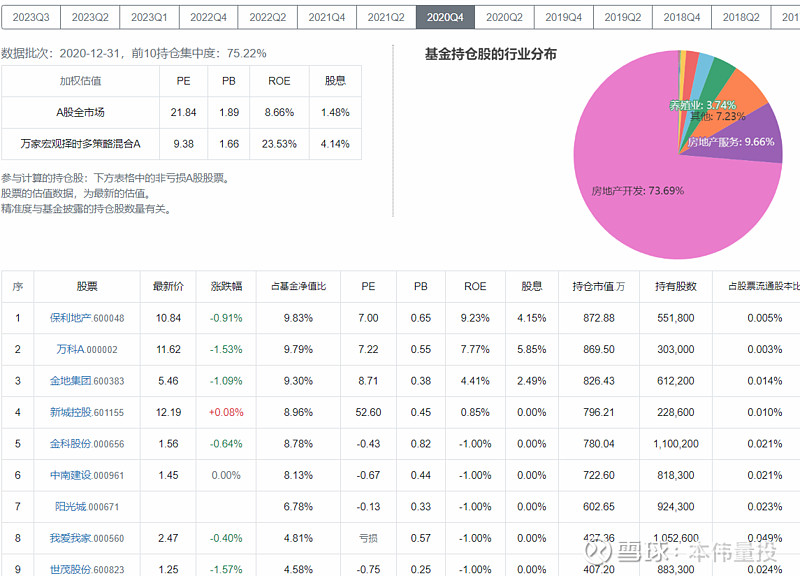Switch to the 2019Q2 tab
The width and height of the screenshot is (800, 576).
point(622,17)
